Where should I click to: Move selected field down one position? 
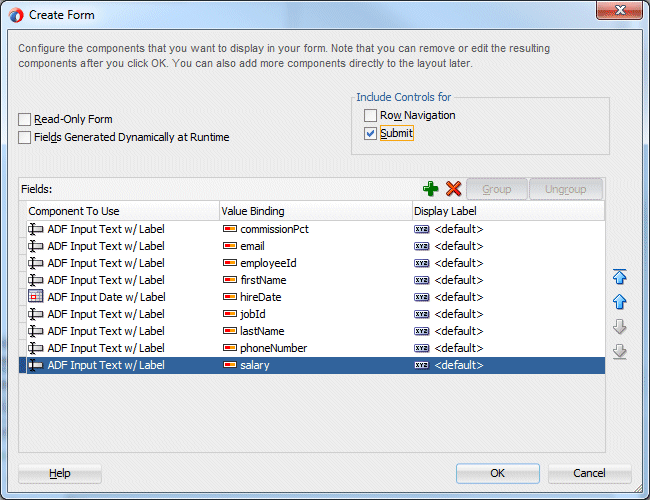pyautogui.click(x=619, y=327)
